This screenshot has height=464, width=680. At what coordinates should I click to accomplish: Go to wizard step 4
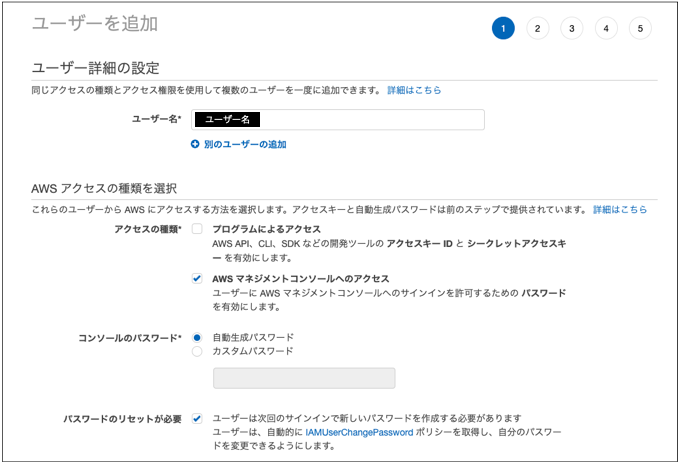(x=606, y=28)
